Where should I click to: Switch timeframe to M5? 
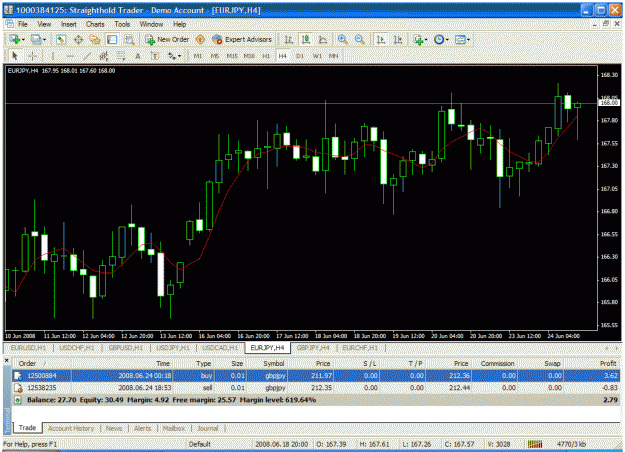pyautogui.click(x=215, y=56)
